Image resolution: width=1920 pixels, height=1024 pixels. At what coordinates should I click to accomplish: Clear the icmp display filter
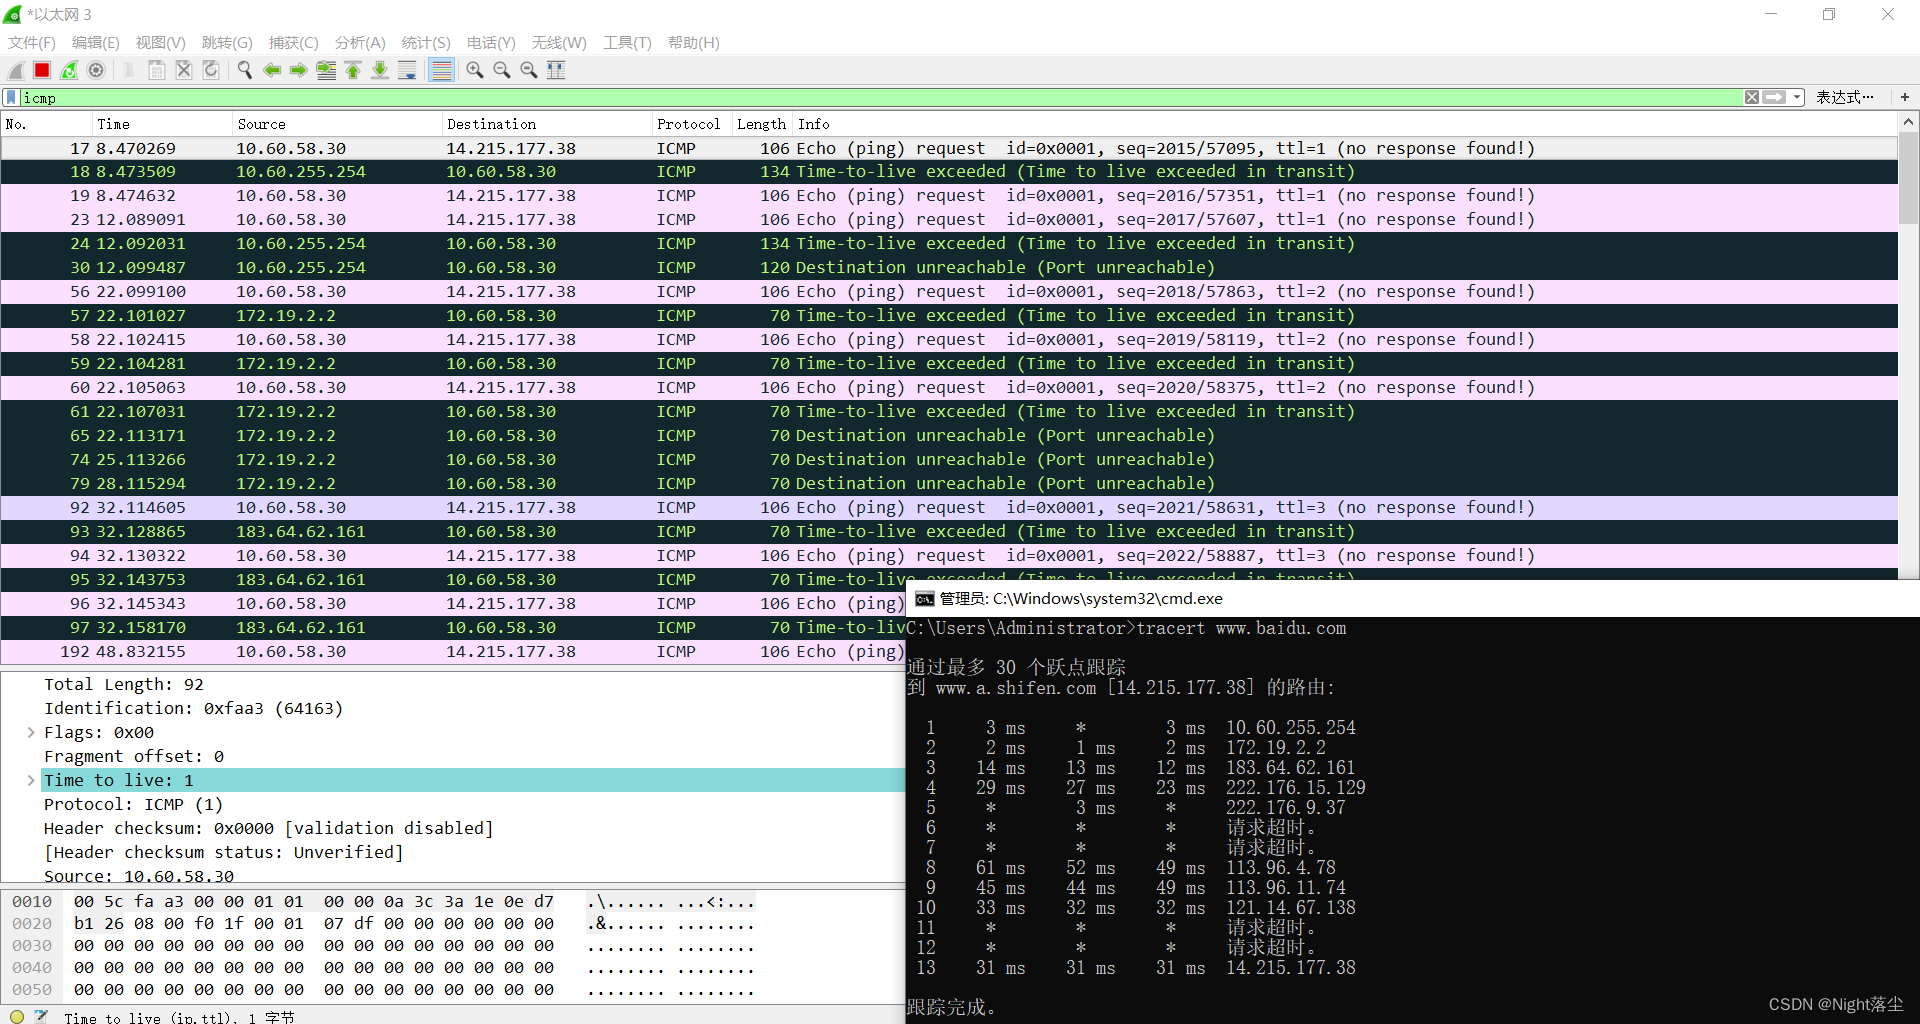[1752, 97]
